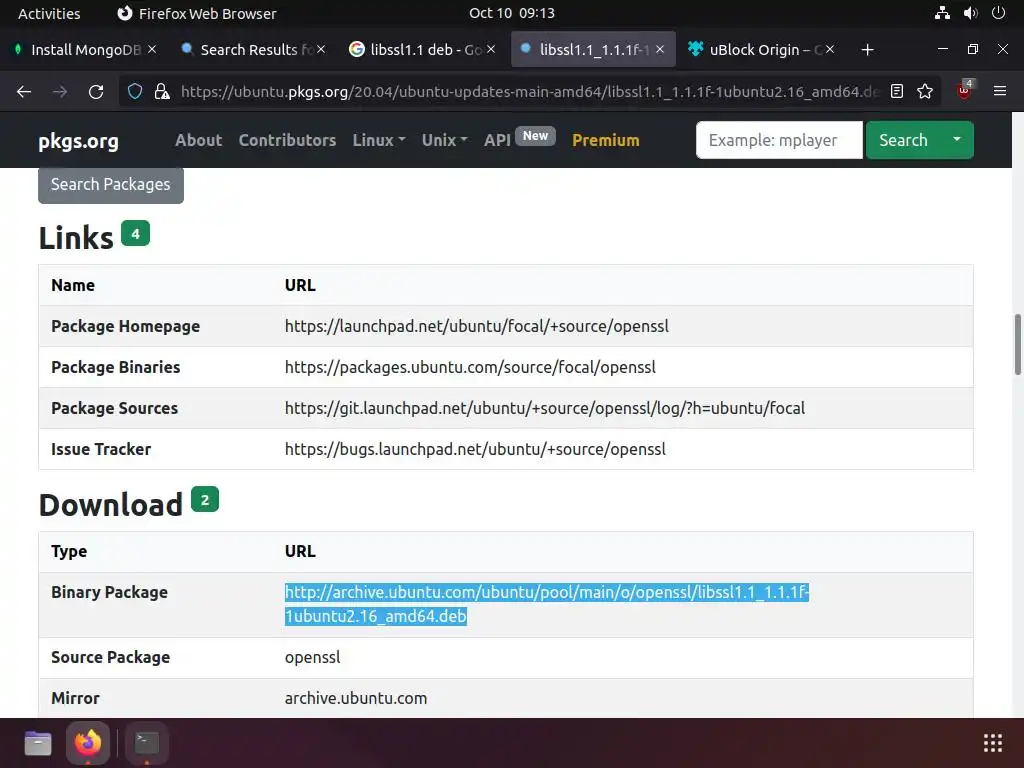
Task: Open network status indicator
Action: click(x=942, y=13)
